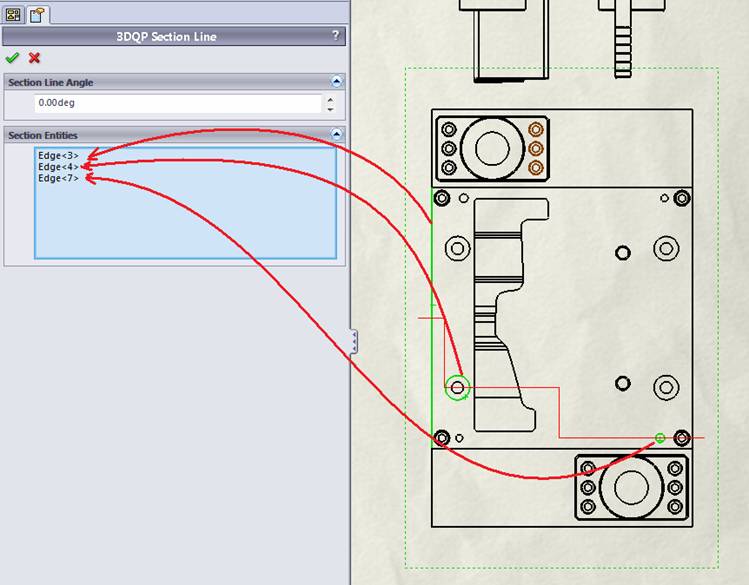The width and height of the screenshot is (749, 585).
Task: Select Edge<3> in Section Entities list
Action: click(58, 156)
